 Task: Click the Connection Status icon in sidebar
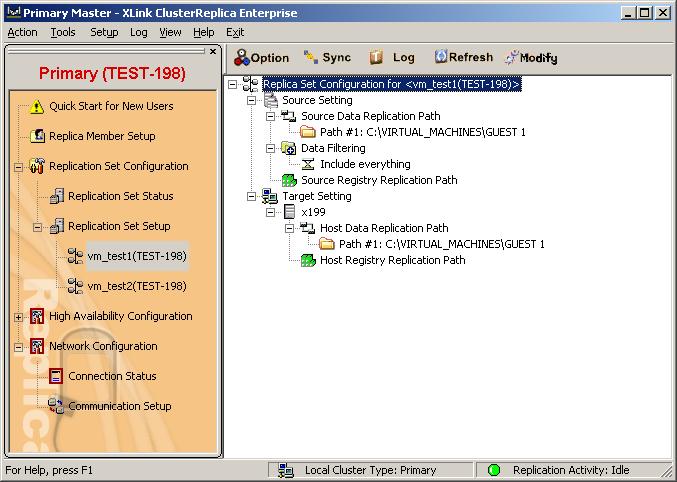click(56, 376)
